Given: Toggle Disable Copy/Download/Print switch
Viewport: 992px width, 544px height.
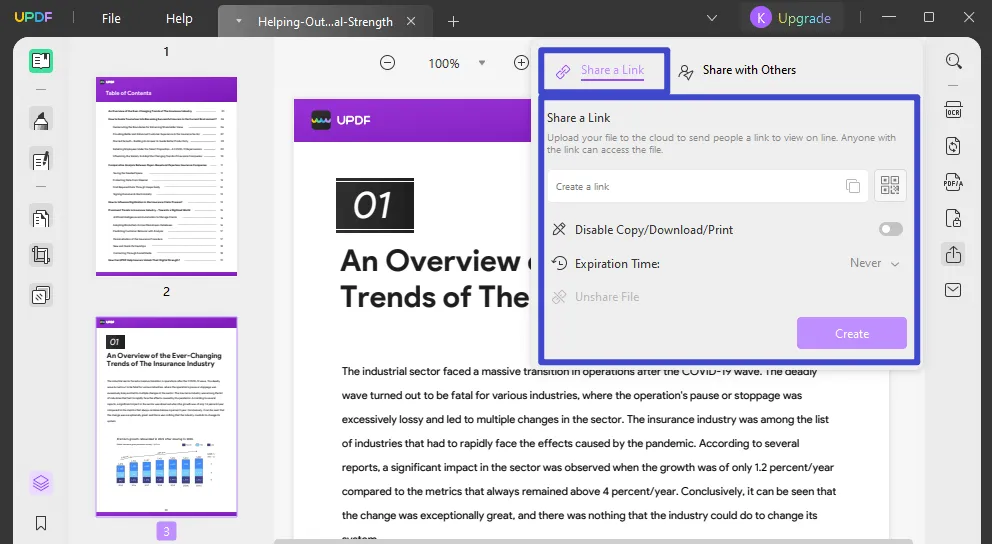Looking at the screenshot, I should coord(890,229).
